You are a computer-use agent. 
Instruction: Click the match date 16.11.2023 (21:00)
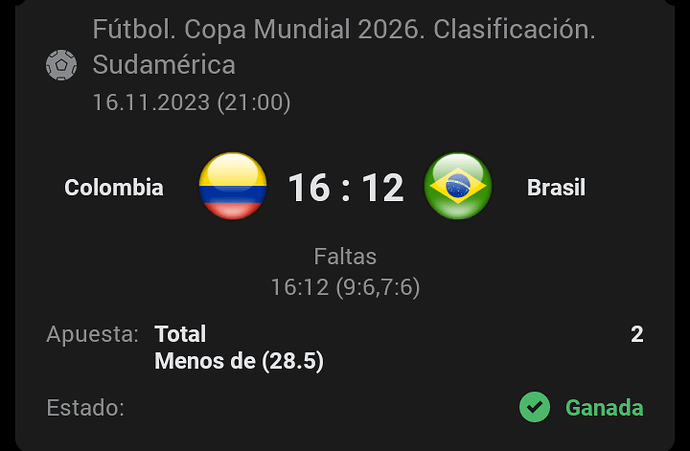pos(192,103)
